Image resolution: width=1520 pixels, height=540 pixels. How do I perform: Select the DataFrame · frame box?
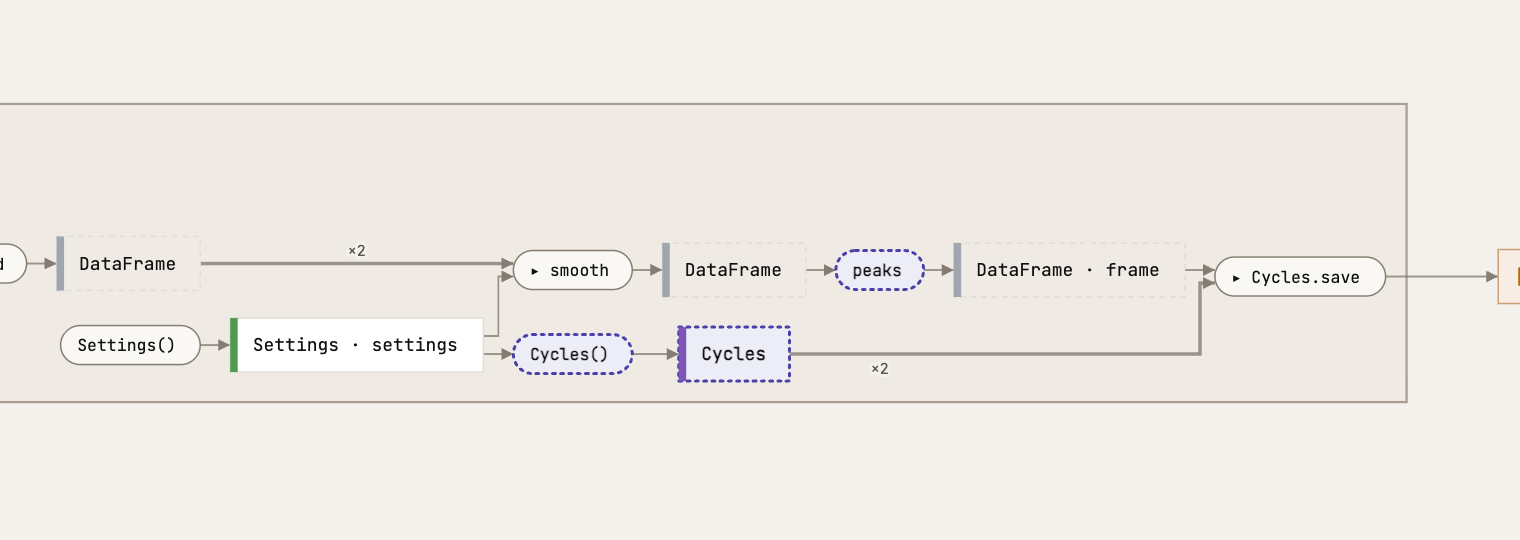(x=1069, y=270)
